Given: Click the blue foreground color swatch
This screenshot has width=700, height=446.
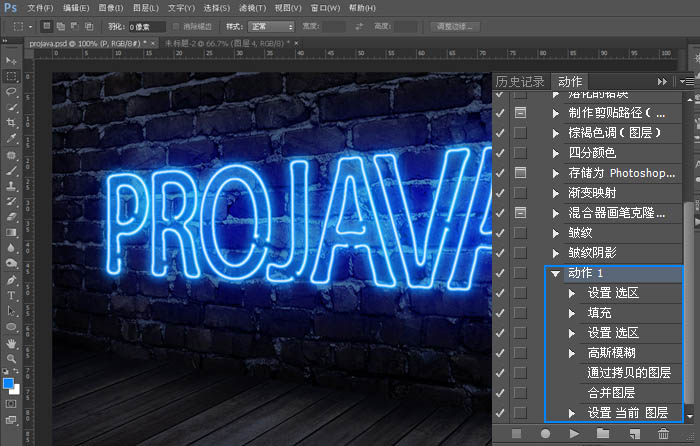Looking at the screenshot, I should click(x=9, y=383).
